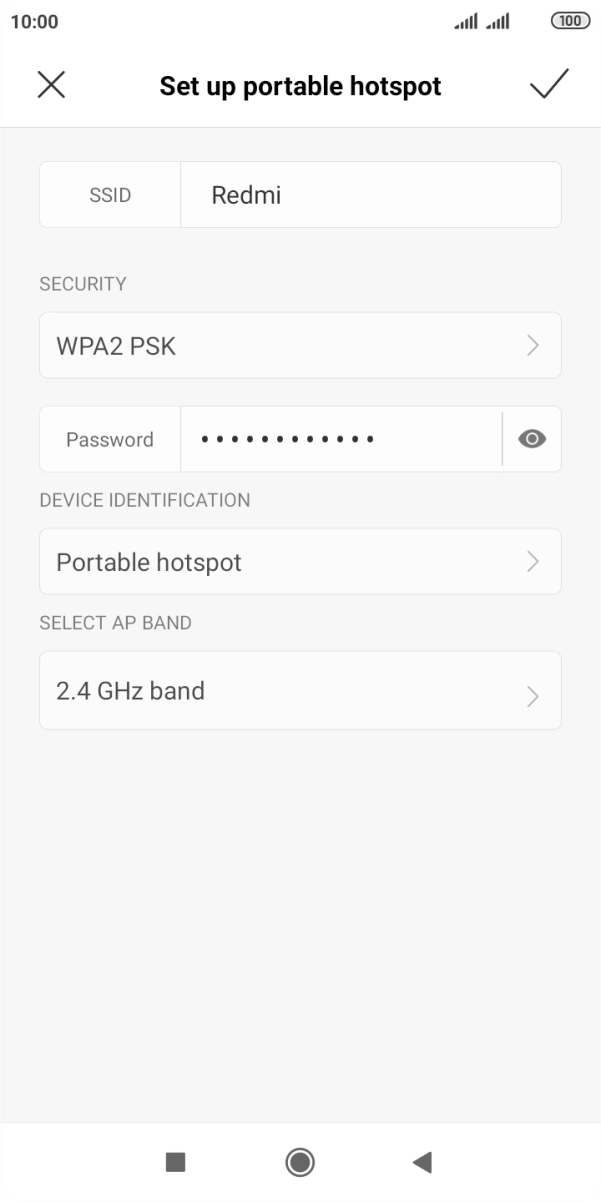Viewport: 601px width, 1202px height.
Task: Open the WPA2 PSK security dropdown
Action: tap(300, 346)
